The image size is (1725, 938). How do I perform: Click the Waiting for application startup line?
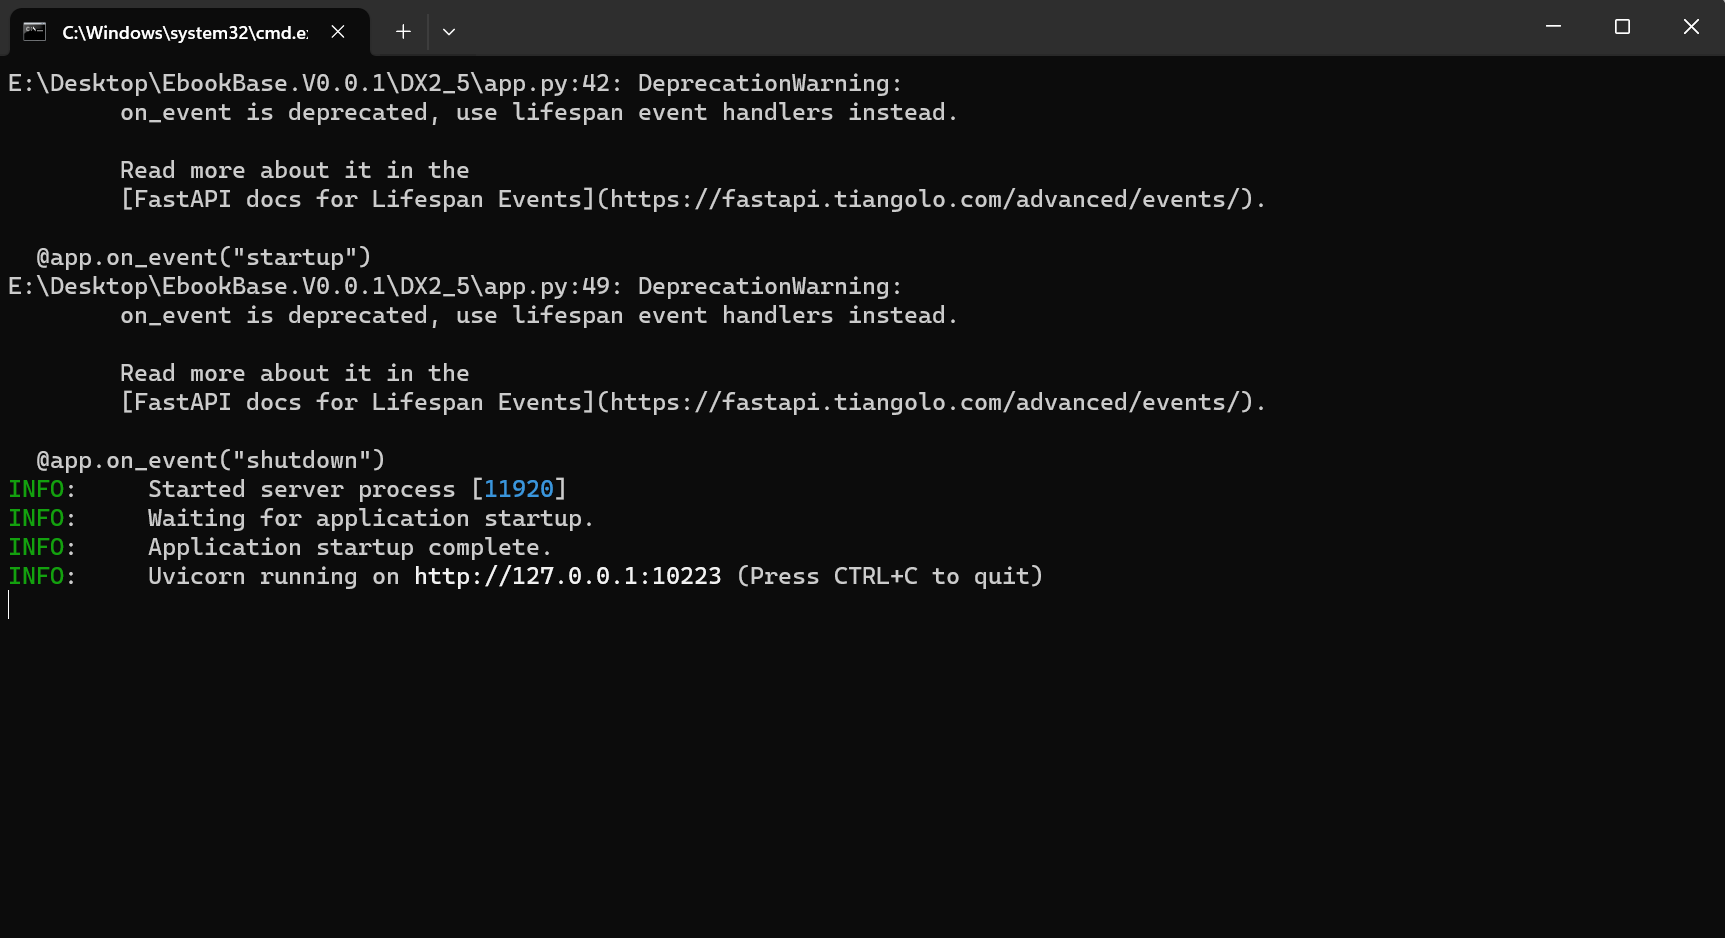(x=371, y=518)
